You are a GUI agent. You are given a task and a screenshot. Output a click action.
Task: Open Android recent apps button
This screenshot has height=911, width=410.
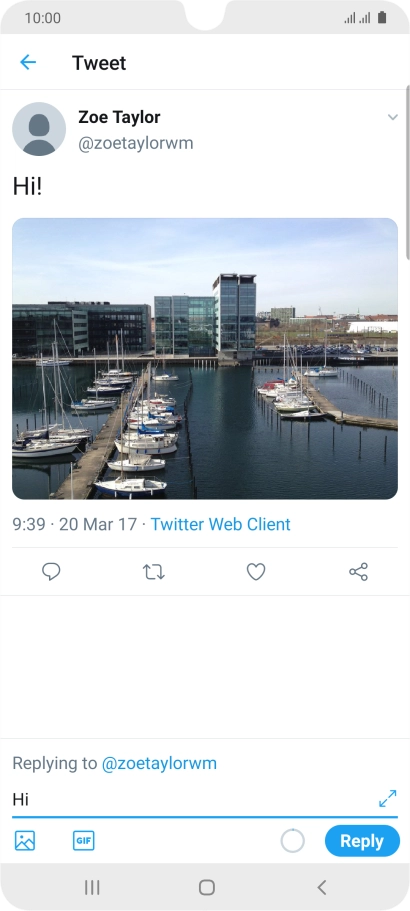pos(92,887)
